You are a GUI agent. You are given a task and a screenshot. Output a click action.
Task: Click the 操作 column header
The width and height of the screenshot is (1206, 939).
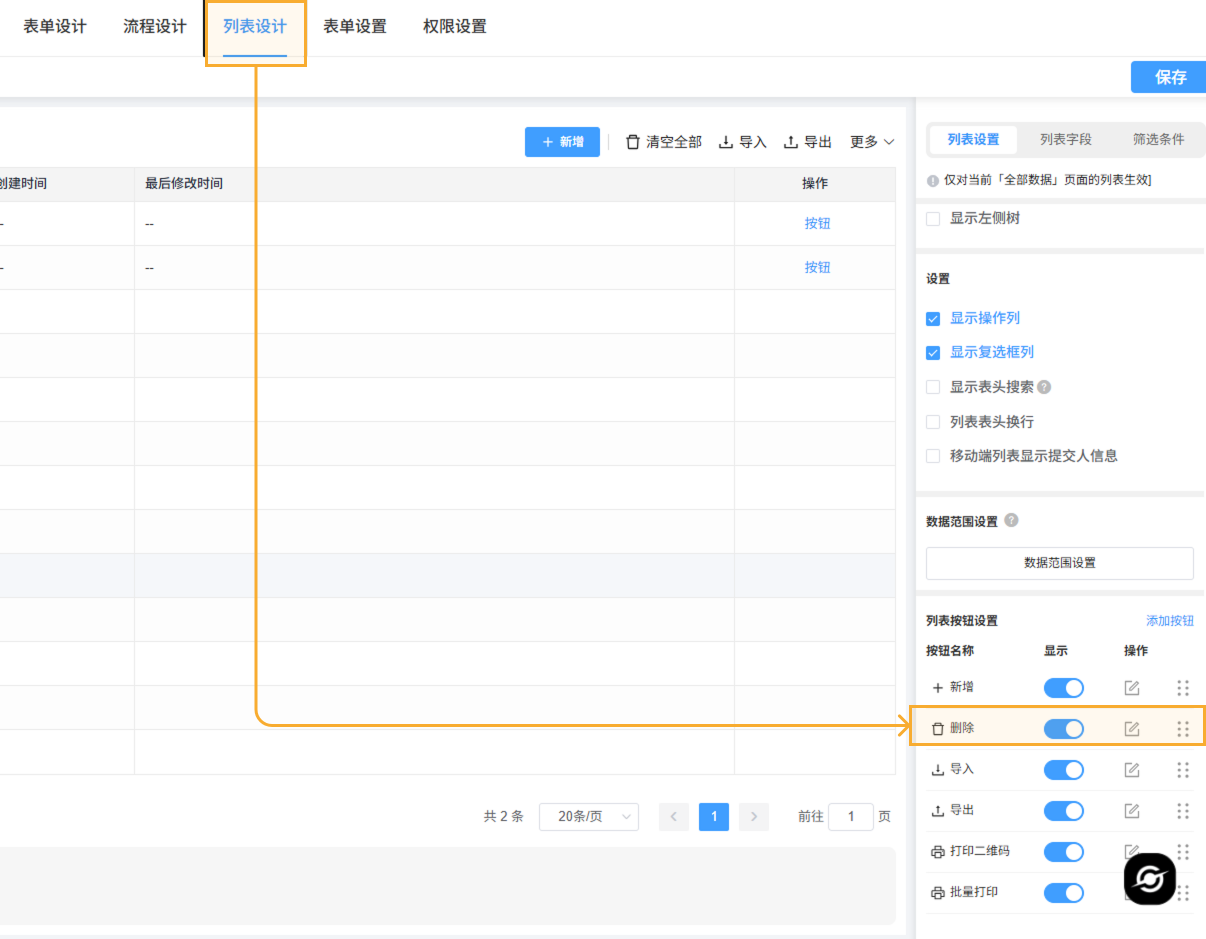815,184
